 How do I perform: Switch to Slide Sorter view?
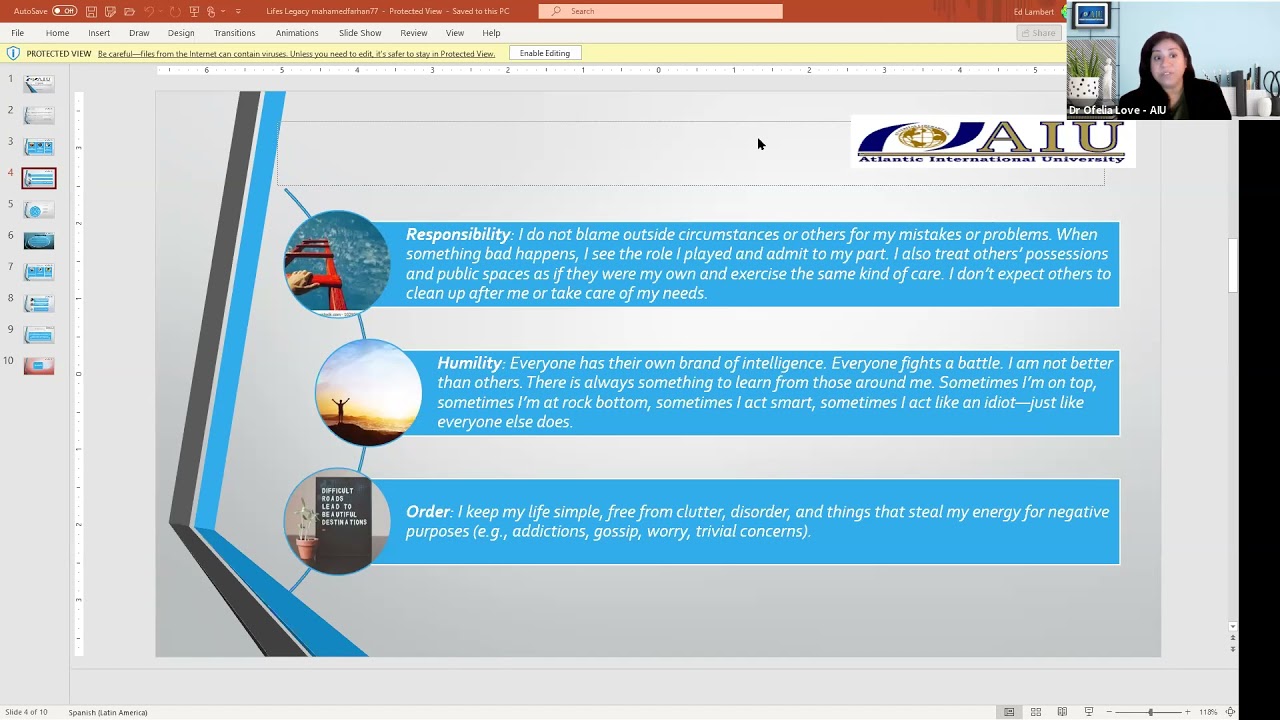(x=1036, y=712)
